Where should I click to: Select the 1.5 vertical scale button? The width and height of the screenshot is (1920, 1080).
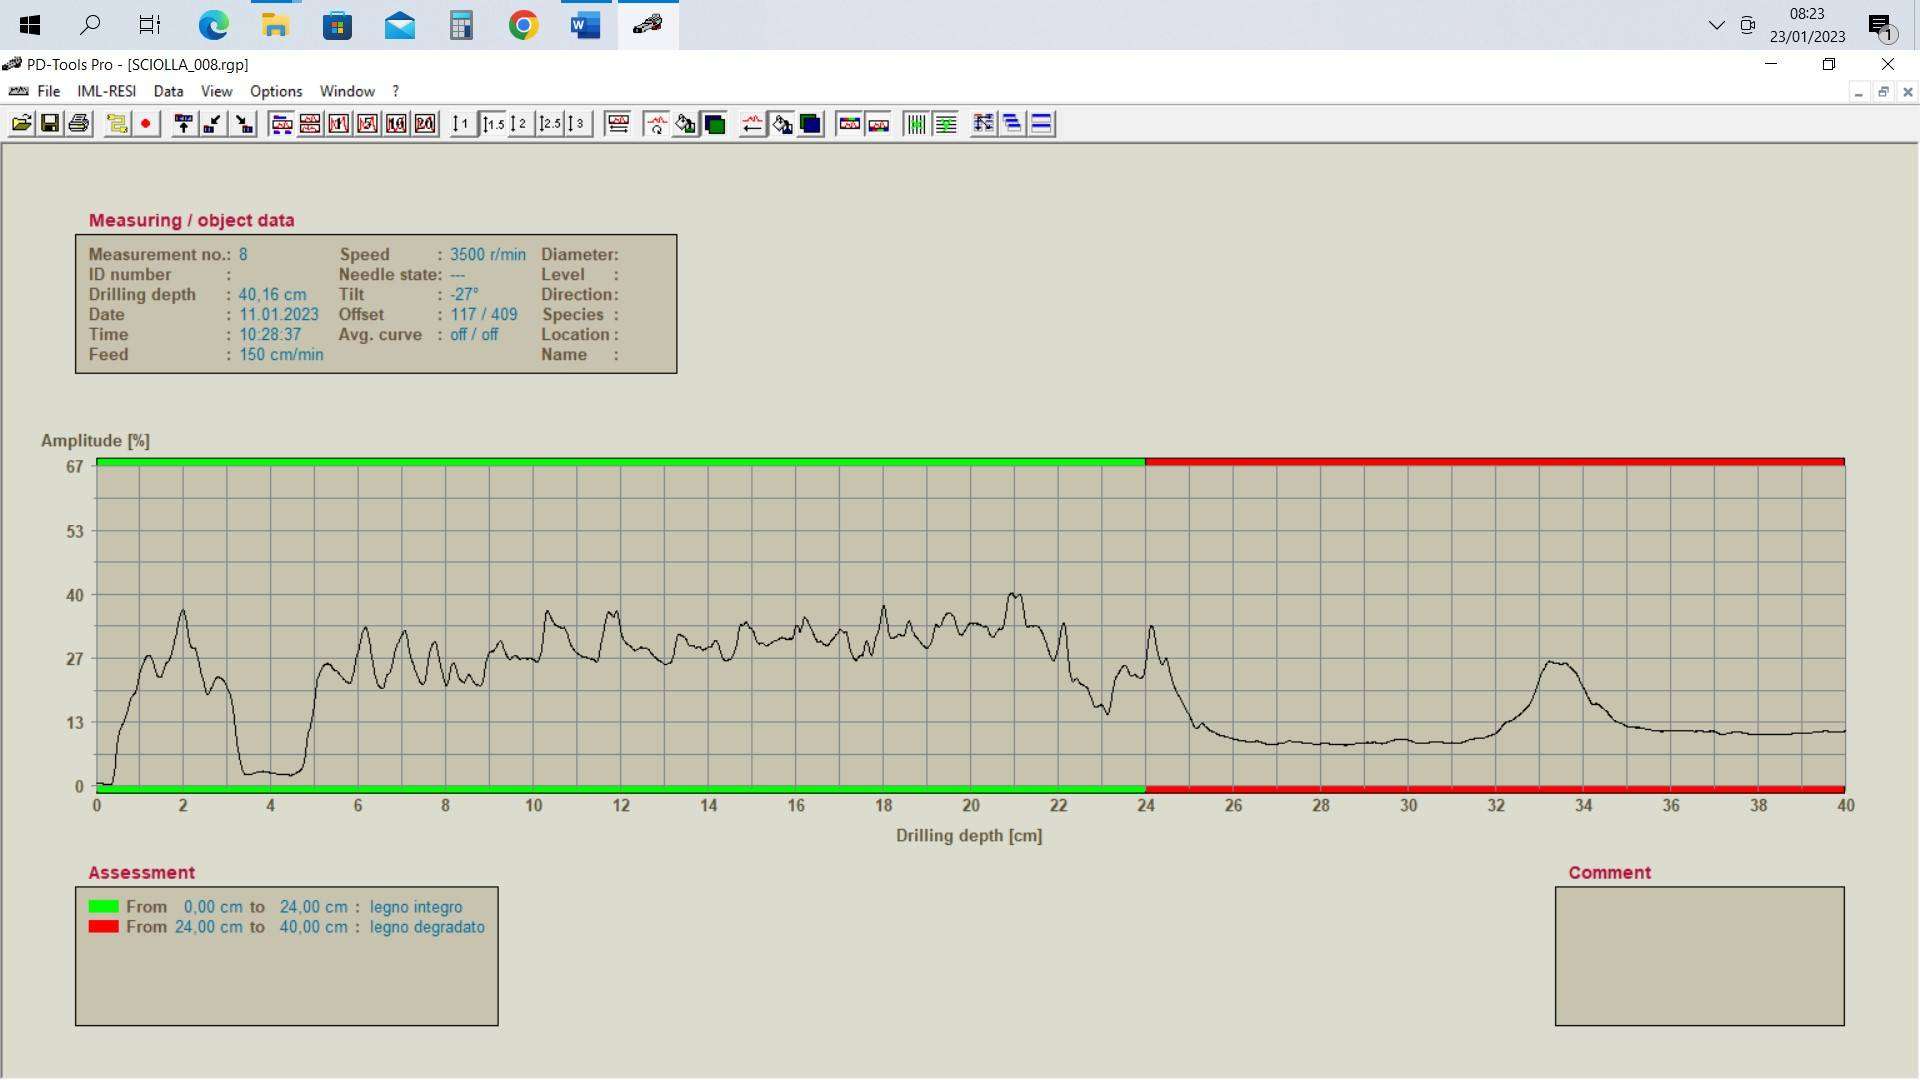tap(493, 124)
